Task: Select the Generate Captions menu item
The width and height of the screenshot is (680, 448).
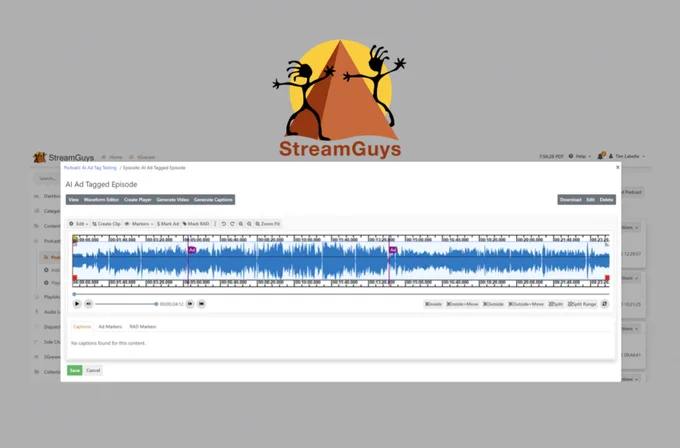Action: coord(213,199)
